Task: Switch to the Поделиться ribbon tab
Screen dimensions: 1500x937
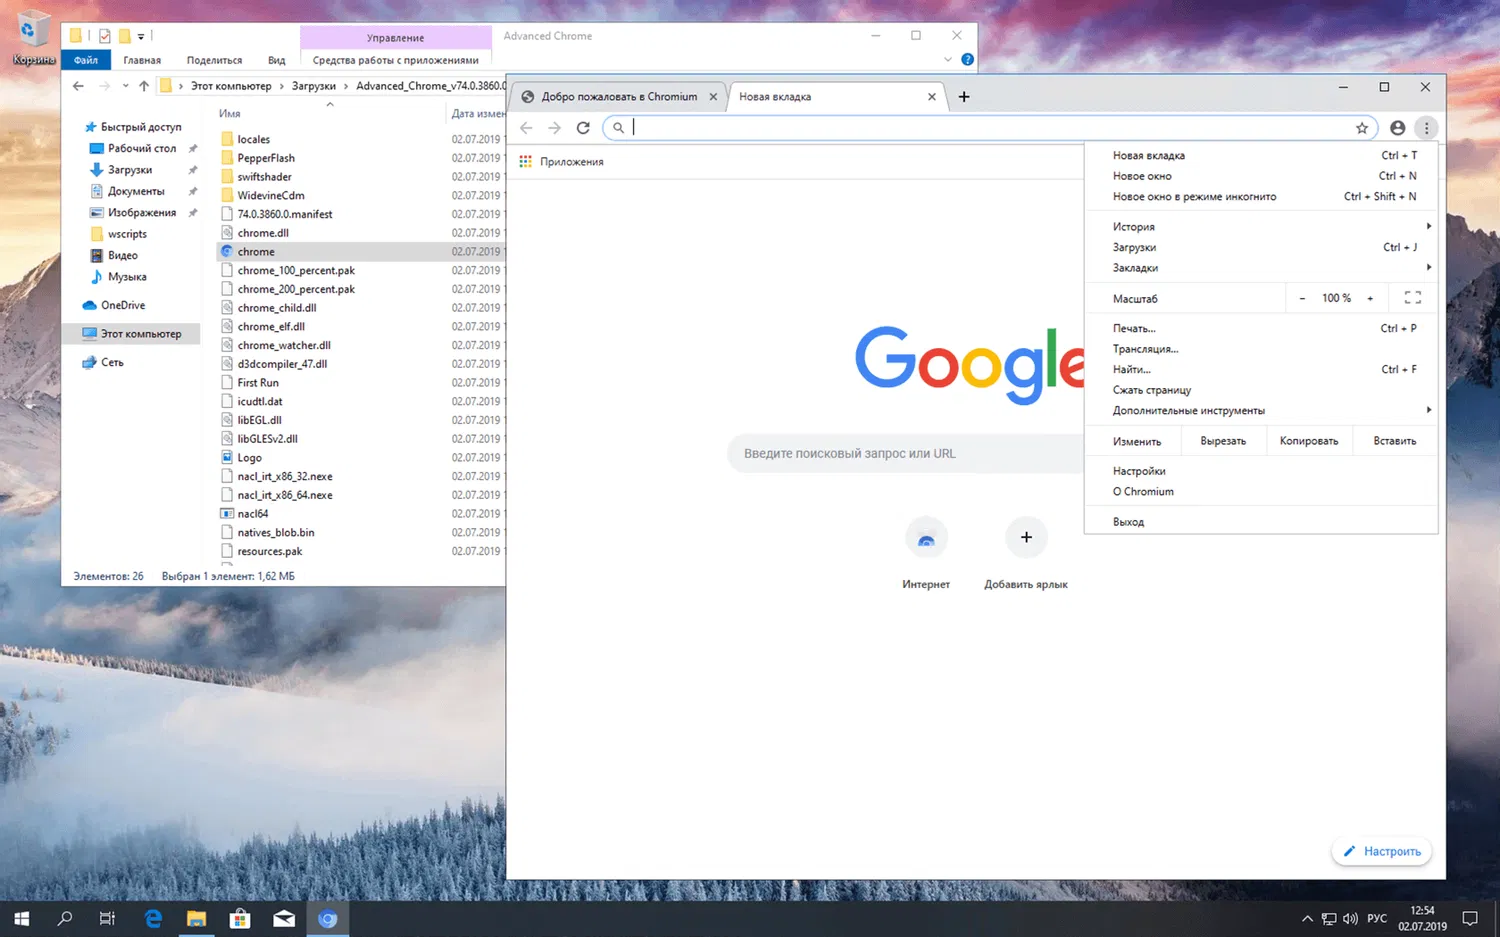Action: point(214,60)
